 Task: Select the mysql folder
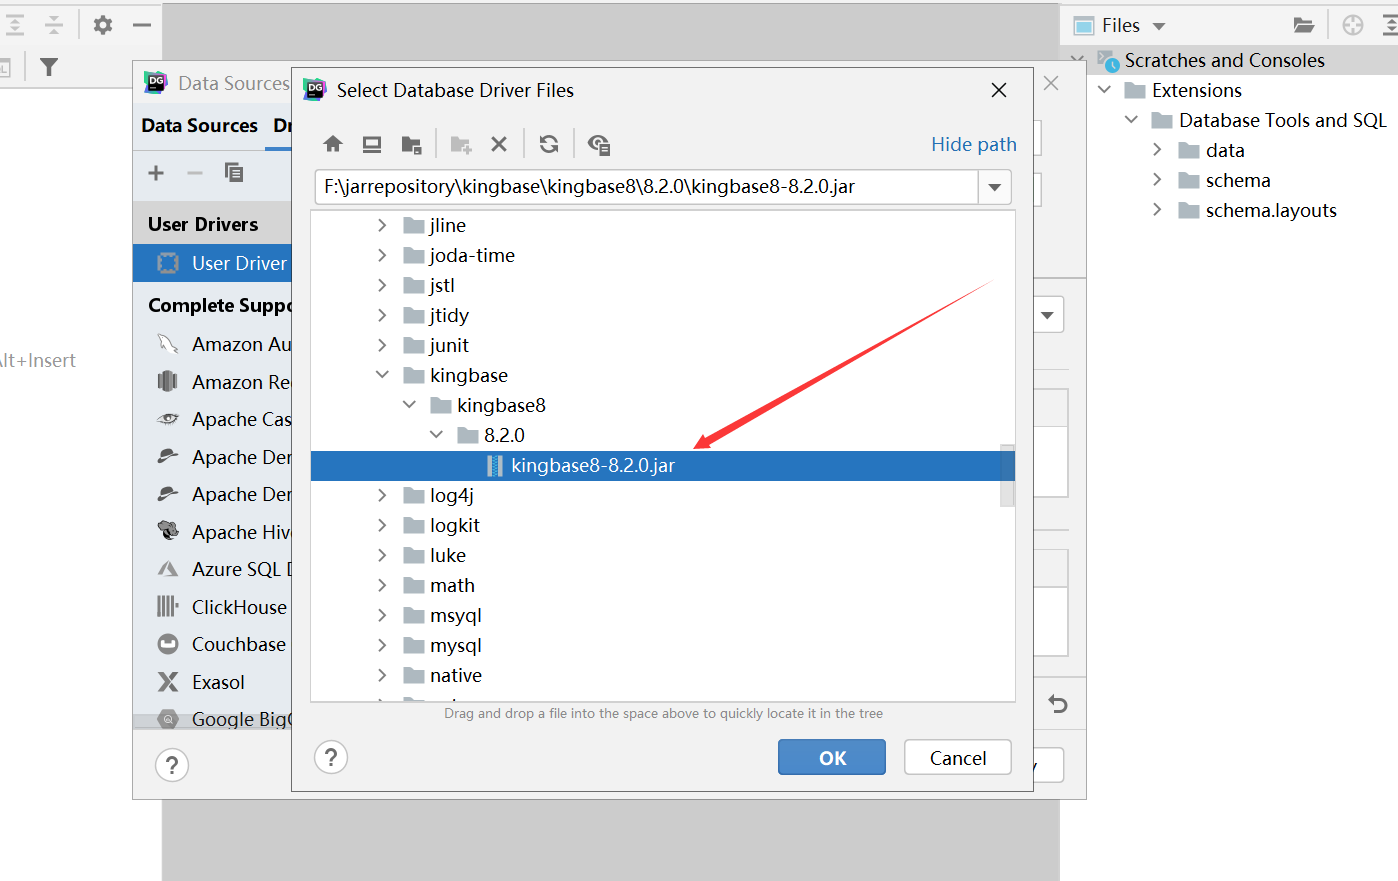pyautogui.click(x=455, y=645)
